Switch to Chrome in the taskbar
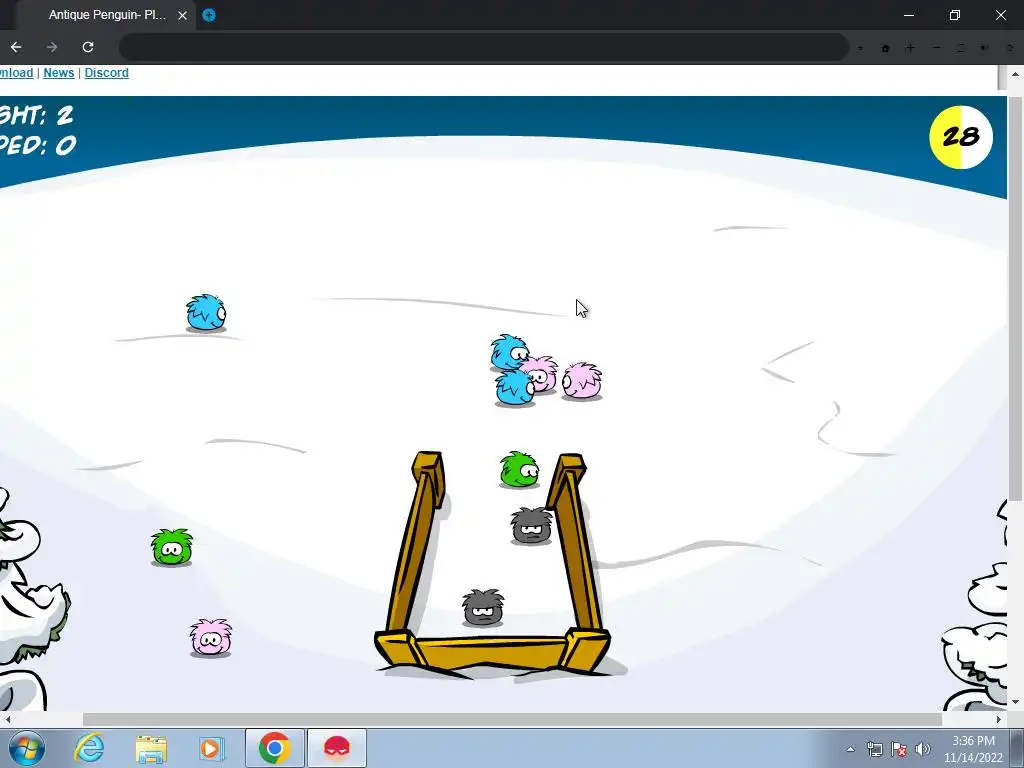This screenshot has height=768, width=1024. [274, 748]
